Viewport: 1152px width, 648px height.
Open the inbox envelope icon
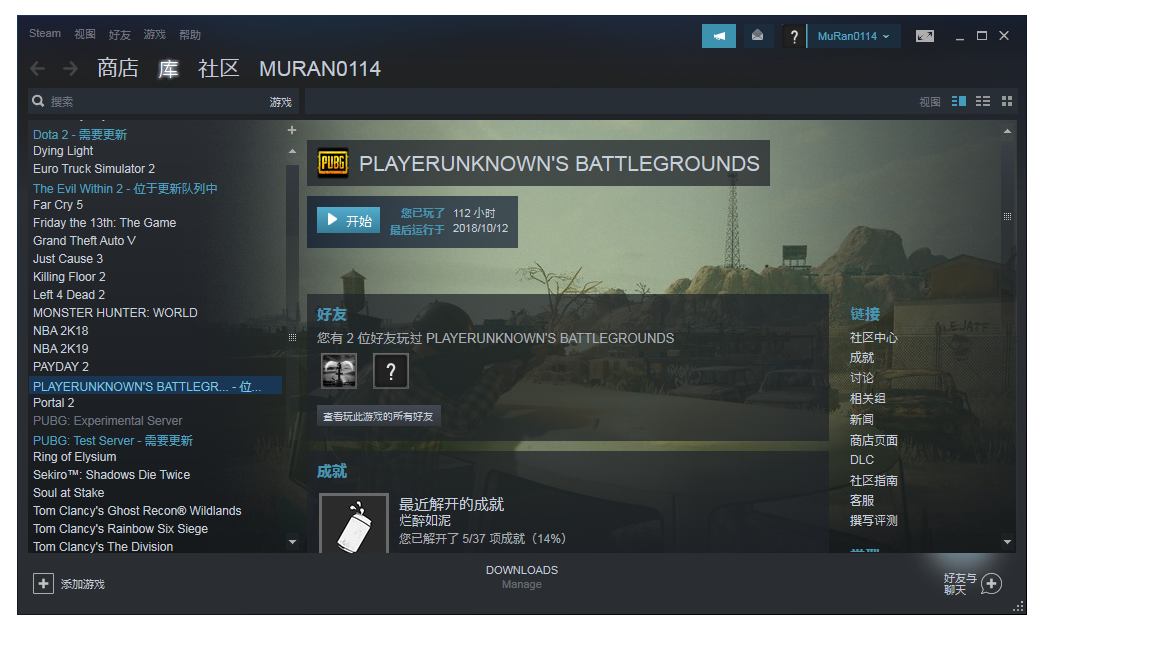757,35
